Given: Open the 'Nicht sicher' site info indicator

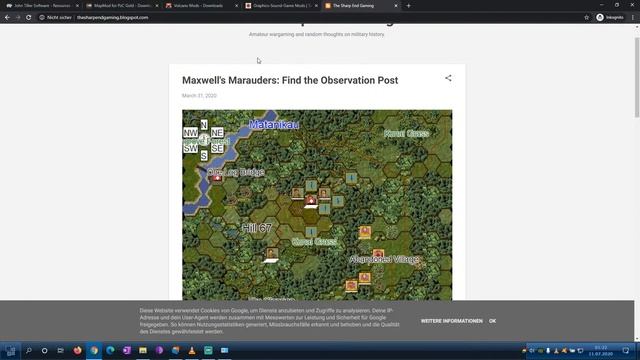Looking at the screenshot, I should pyautogui.click(x=55, y=18).
